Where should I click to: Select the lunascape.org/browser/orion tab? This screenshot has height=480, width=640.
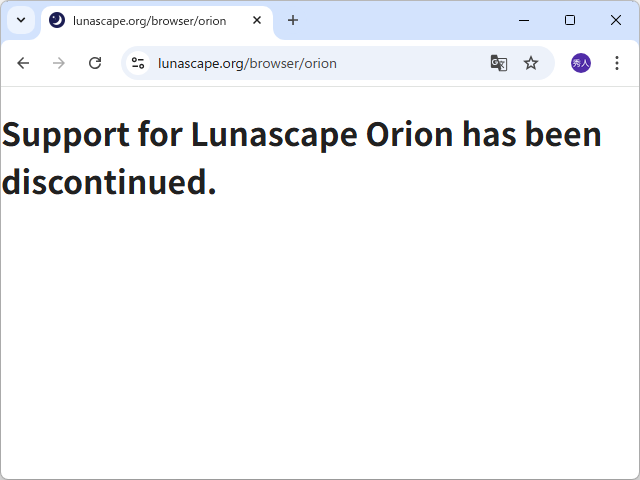157,21
